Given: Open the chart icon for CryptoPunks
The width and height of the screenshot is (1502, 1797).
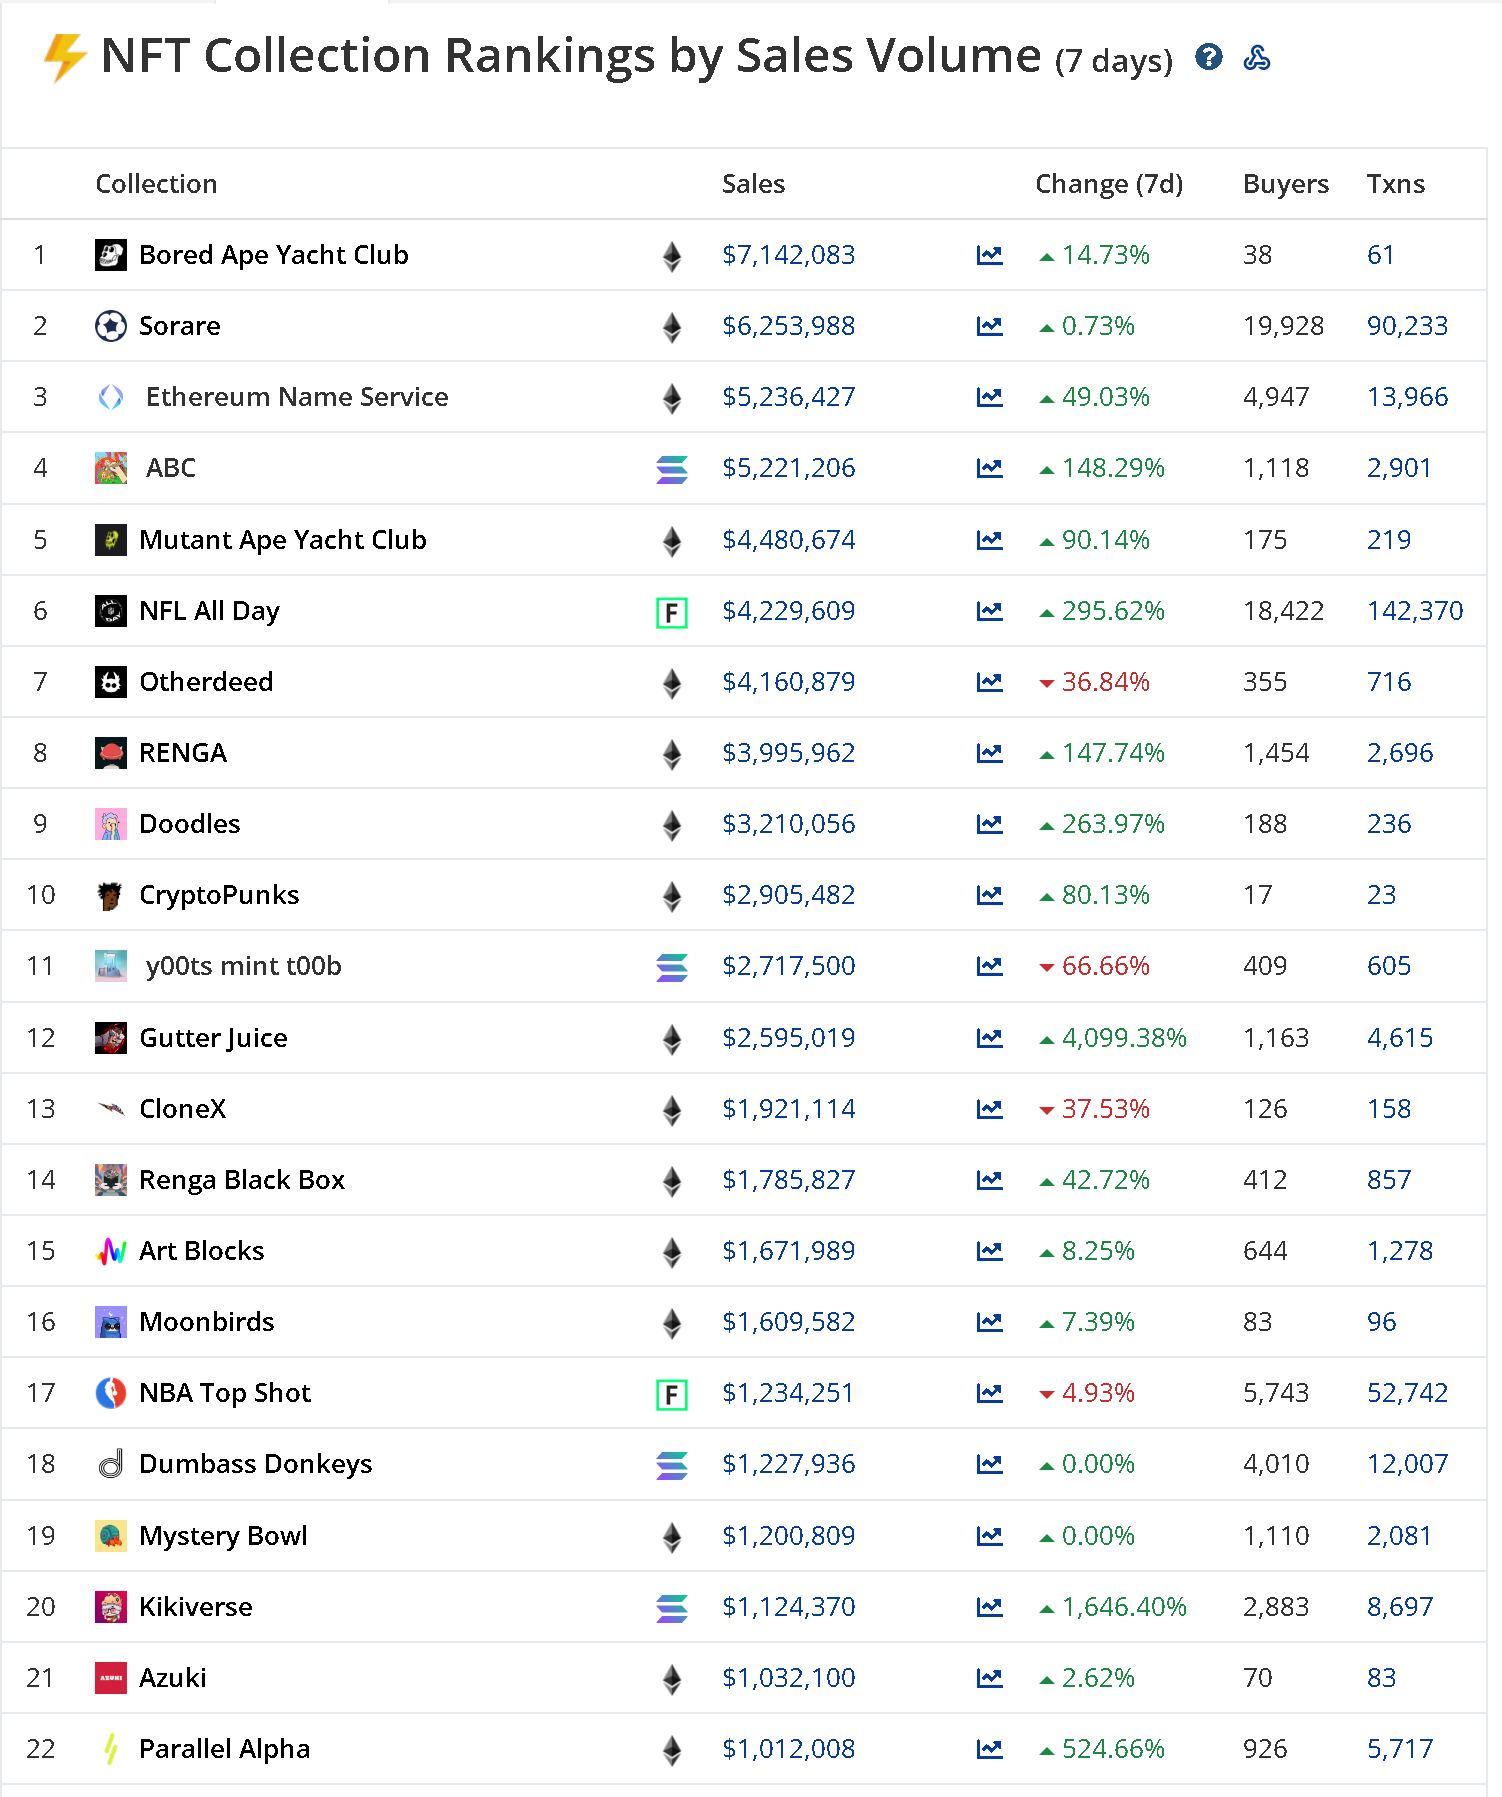Looking at the screenshot, I should tap(989, 895).
